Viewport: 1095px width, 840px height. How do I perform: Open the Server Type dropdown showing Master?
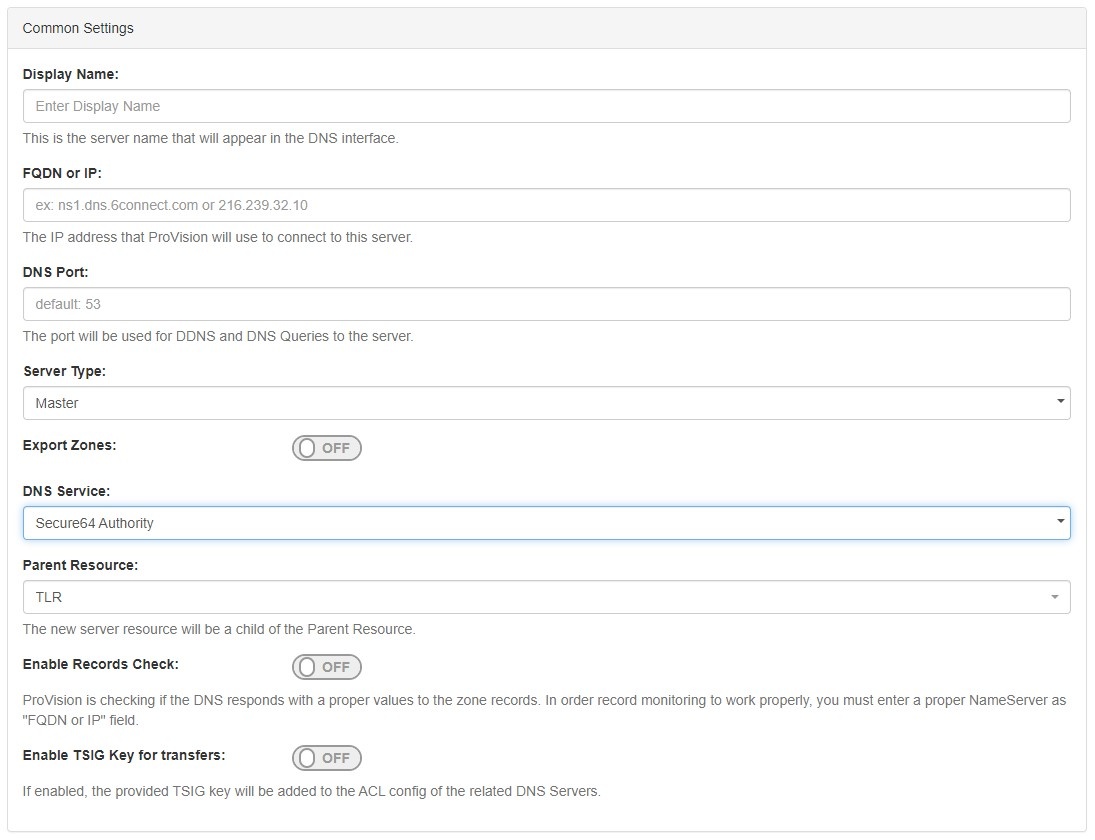click(x=546, y=403)
